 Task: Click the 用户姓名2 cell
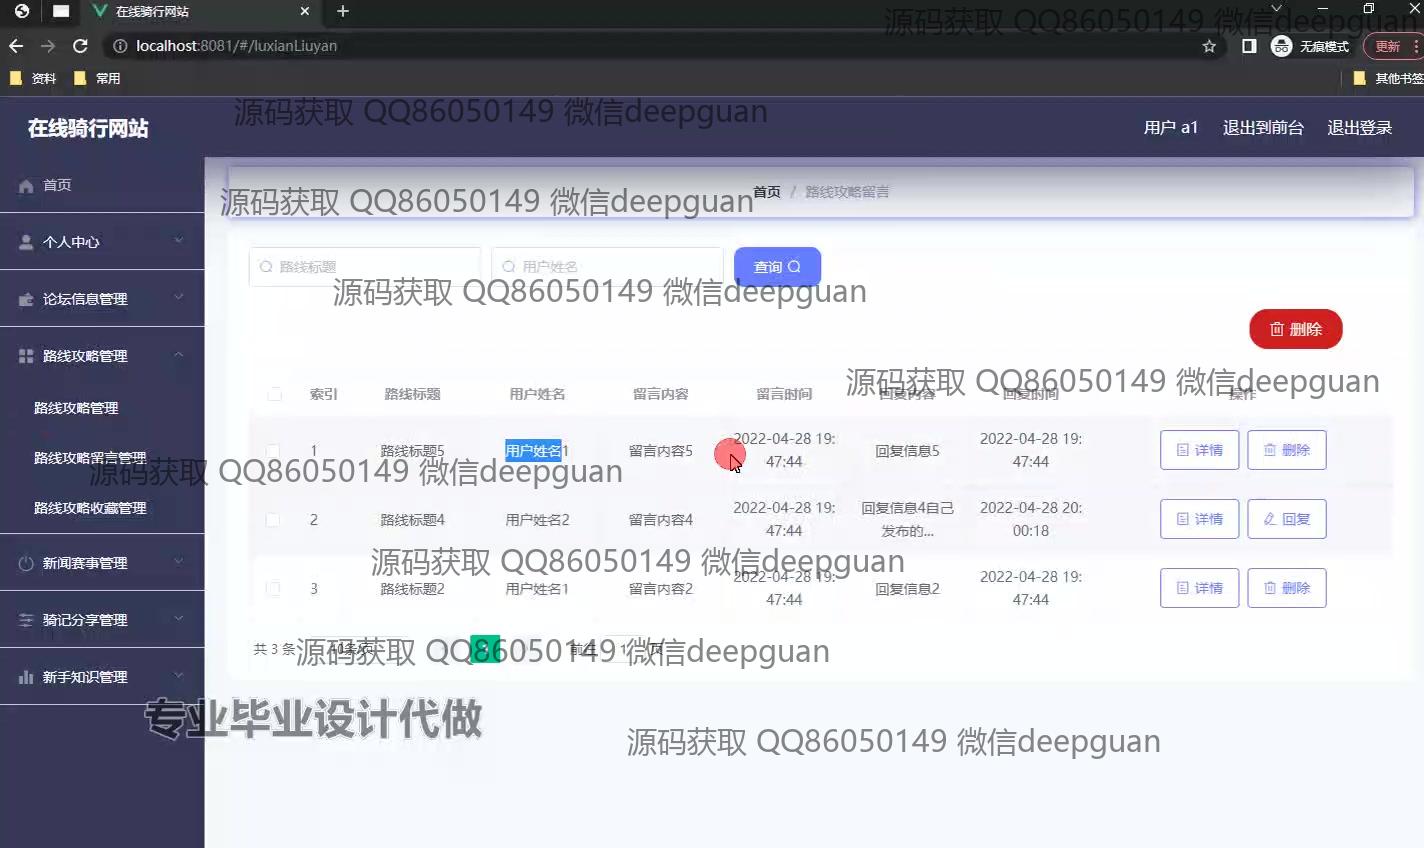coord(537,520)
